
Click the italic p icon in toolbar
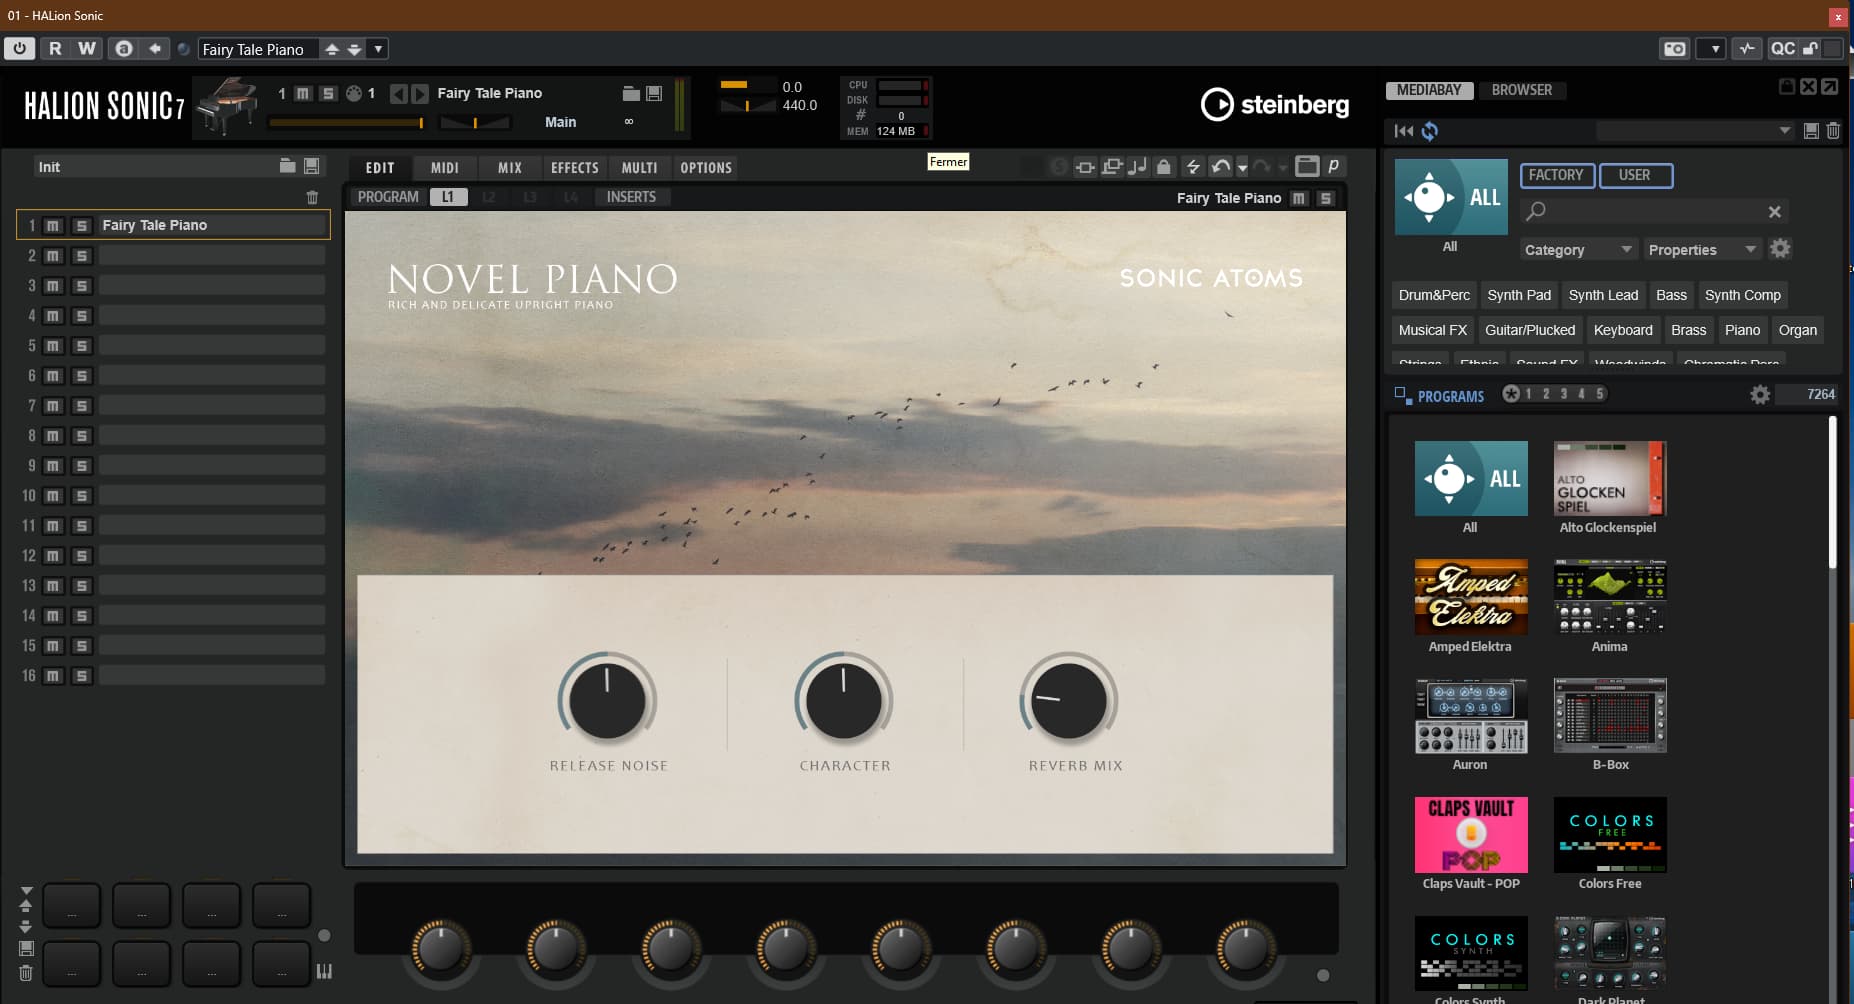point(1333,166)
